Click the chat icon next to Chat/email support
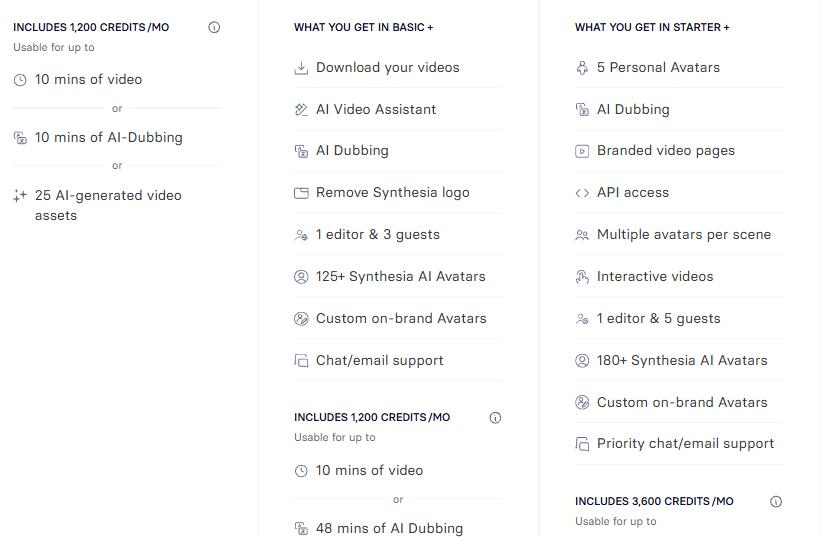This screenshot has height=537, width=820. 301,361
